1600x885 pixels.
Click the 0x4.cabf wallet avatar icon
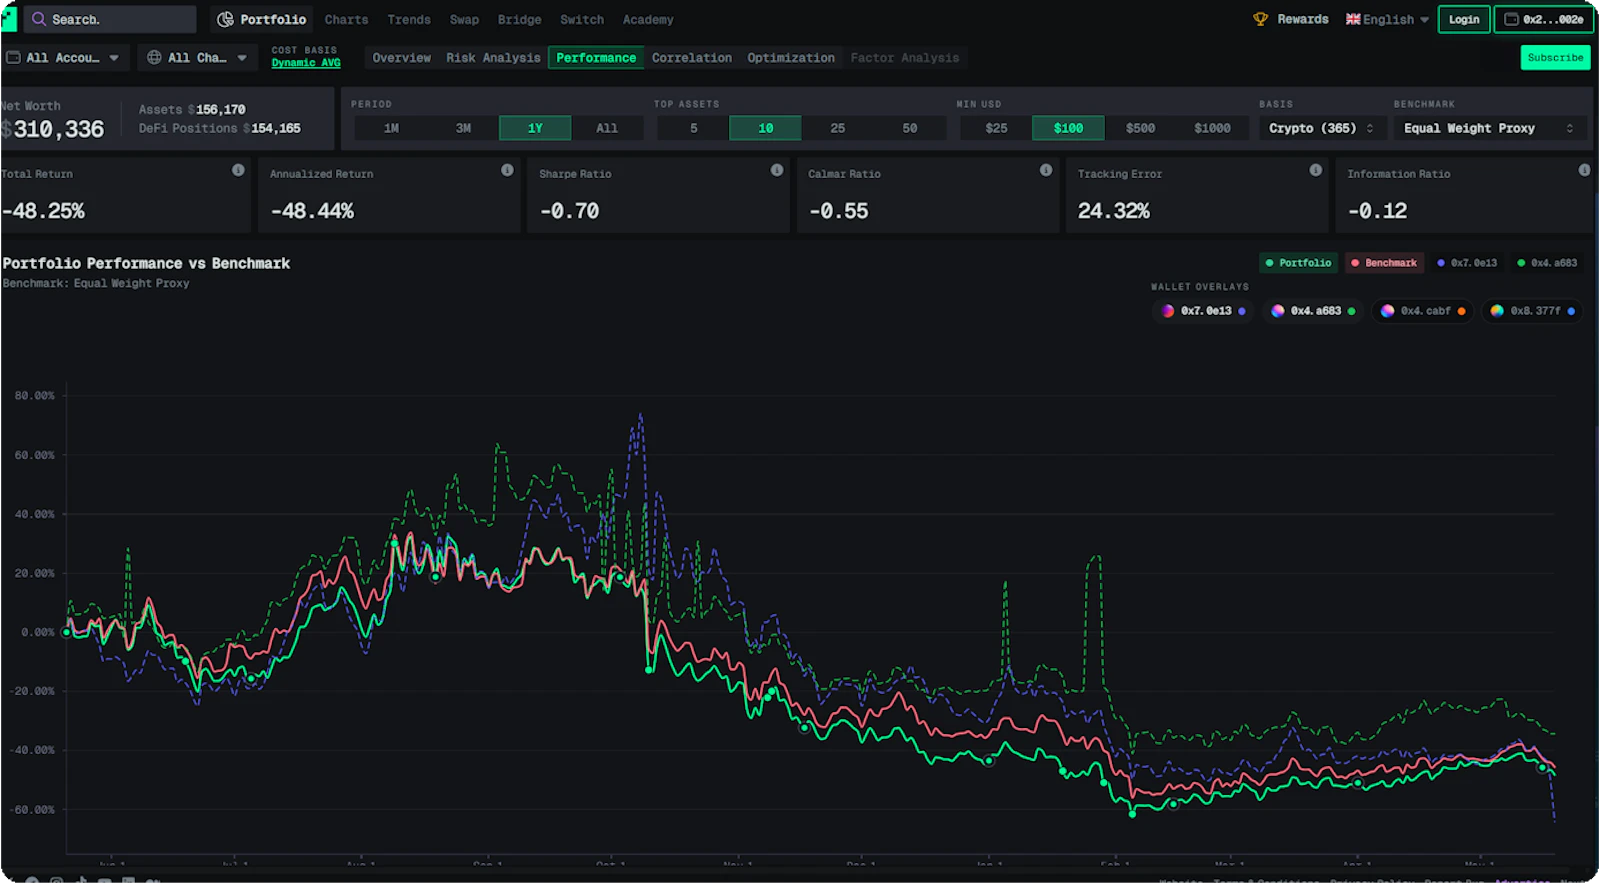tap(1388, 311)
